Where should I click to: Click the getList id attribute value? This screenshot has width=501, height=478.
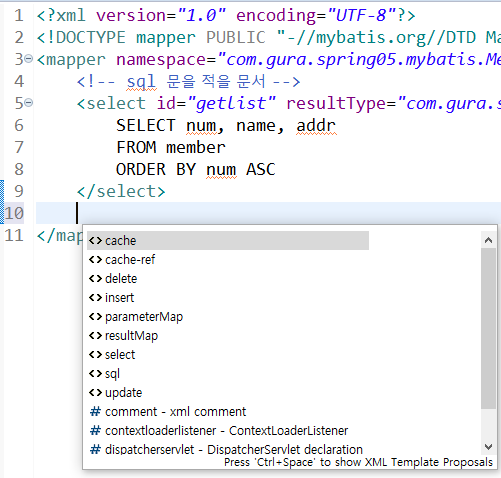tap(231, 103)
